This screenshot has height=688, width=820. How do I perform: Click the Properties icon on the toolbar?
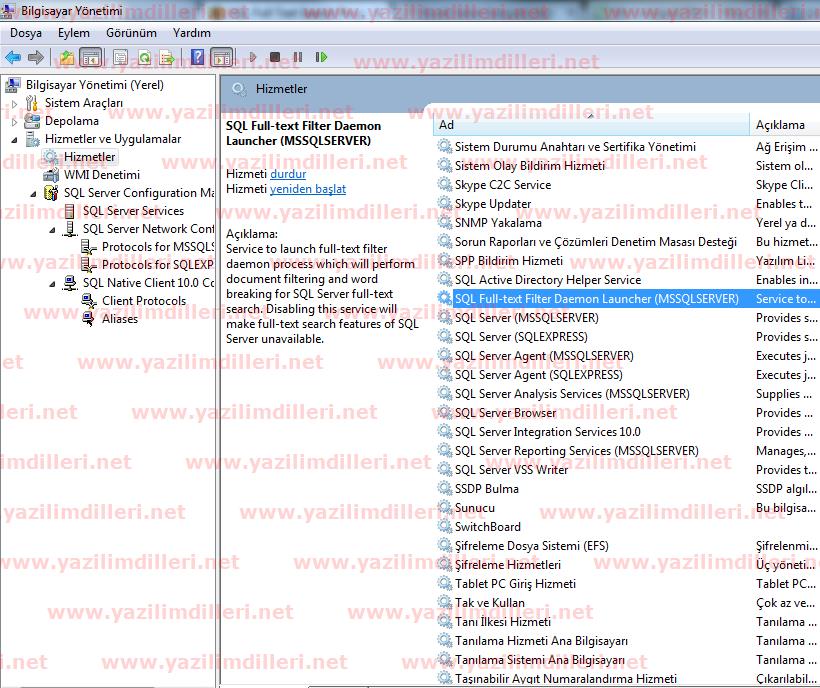[119, 57]
